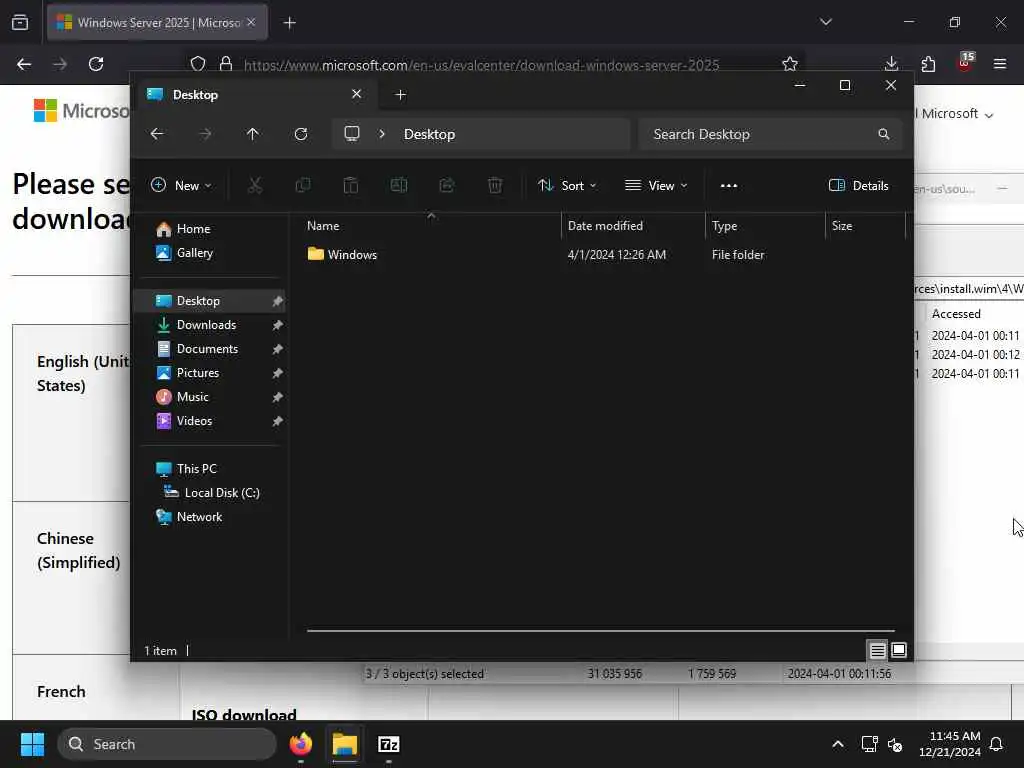The height and width of the screenshot is (768, 1024).
Task: Expand All Microsoft menu on webpage
Action: [x=956, y=114]
